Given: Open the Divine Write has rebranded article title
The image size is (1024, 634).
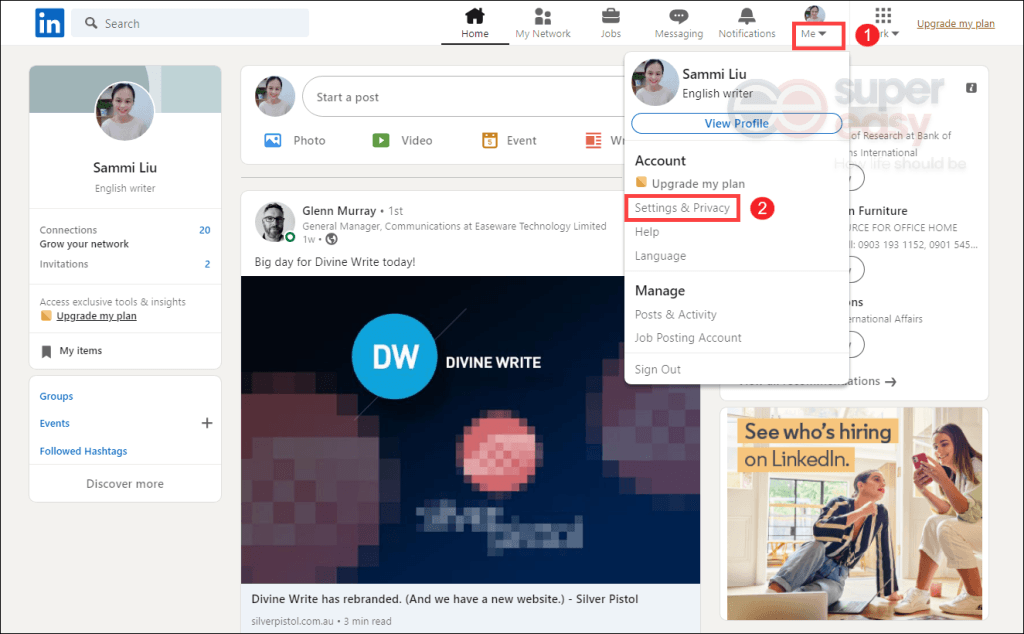Looking at the screenshot, I should [x=445, y=599].
